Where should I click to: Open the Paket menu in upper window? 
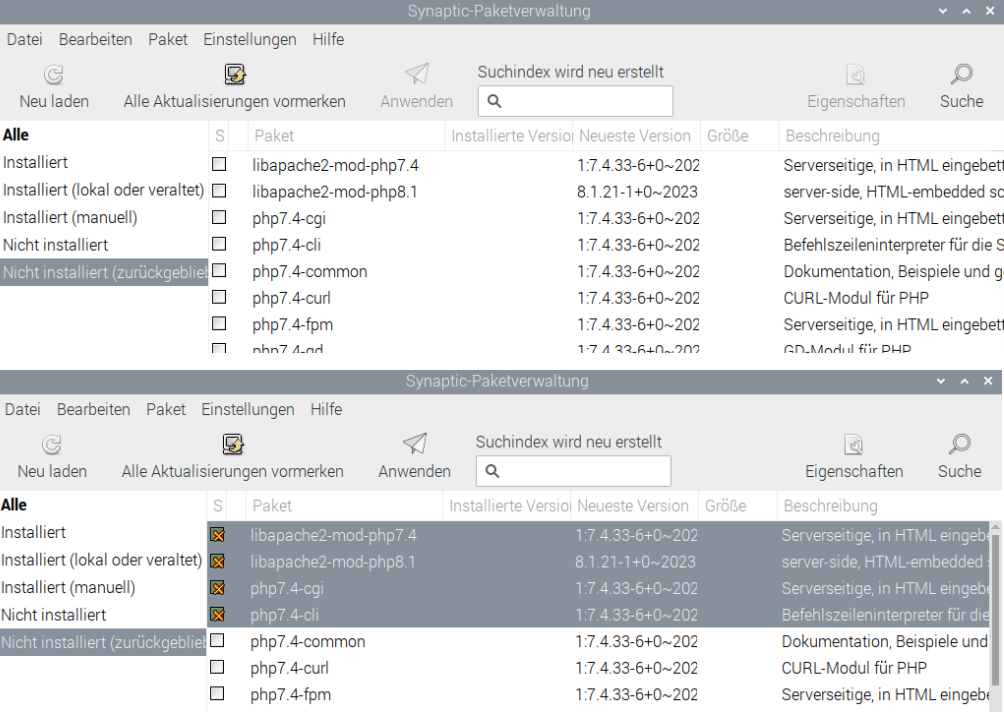(x=168, y=39)
